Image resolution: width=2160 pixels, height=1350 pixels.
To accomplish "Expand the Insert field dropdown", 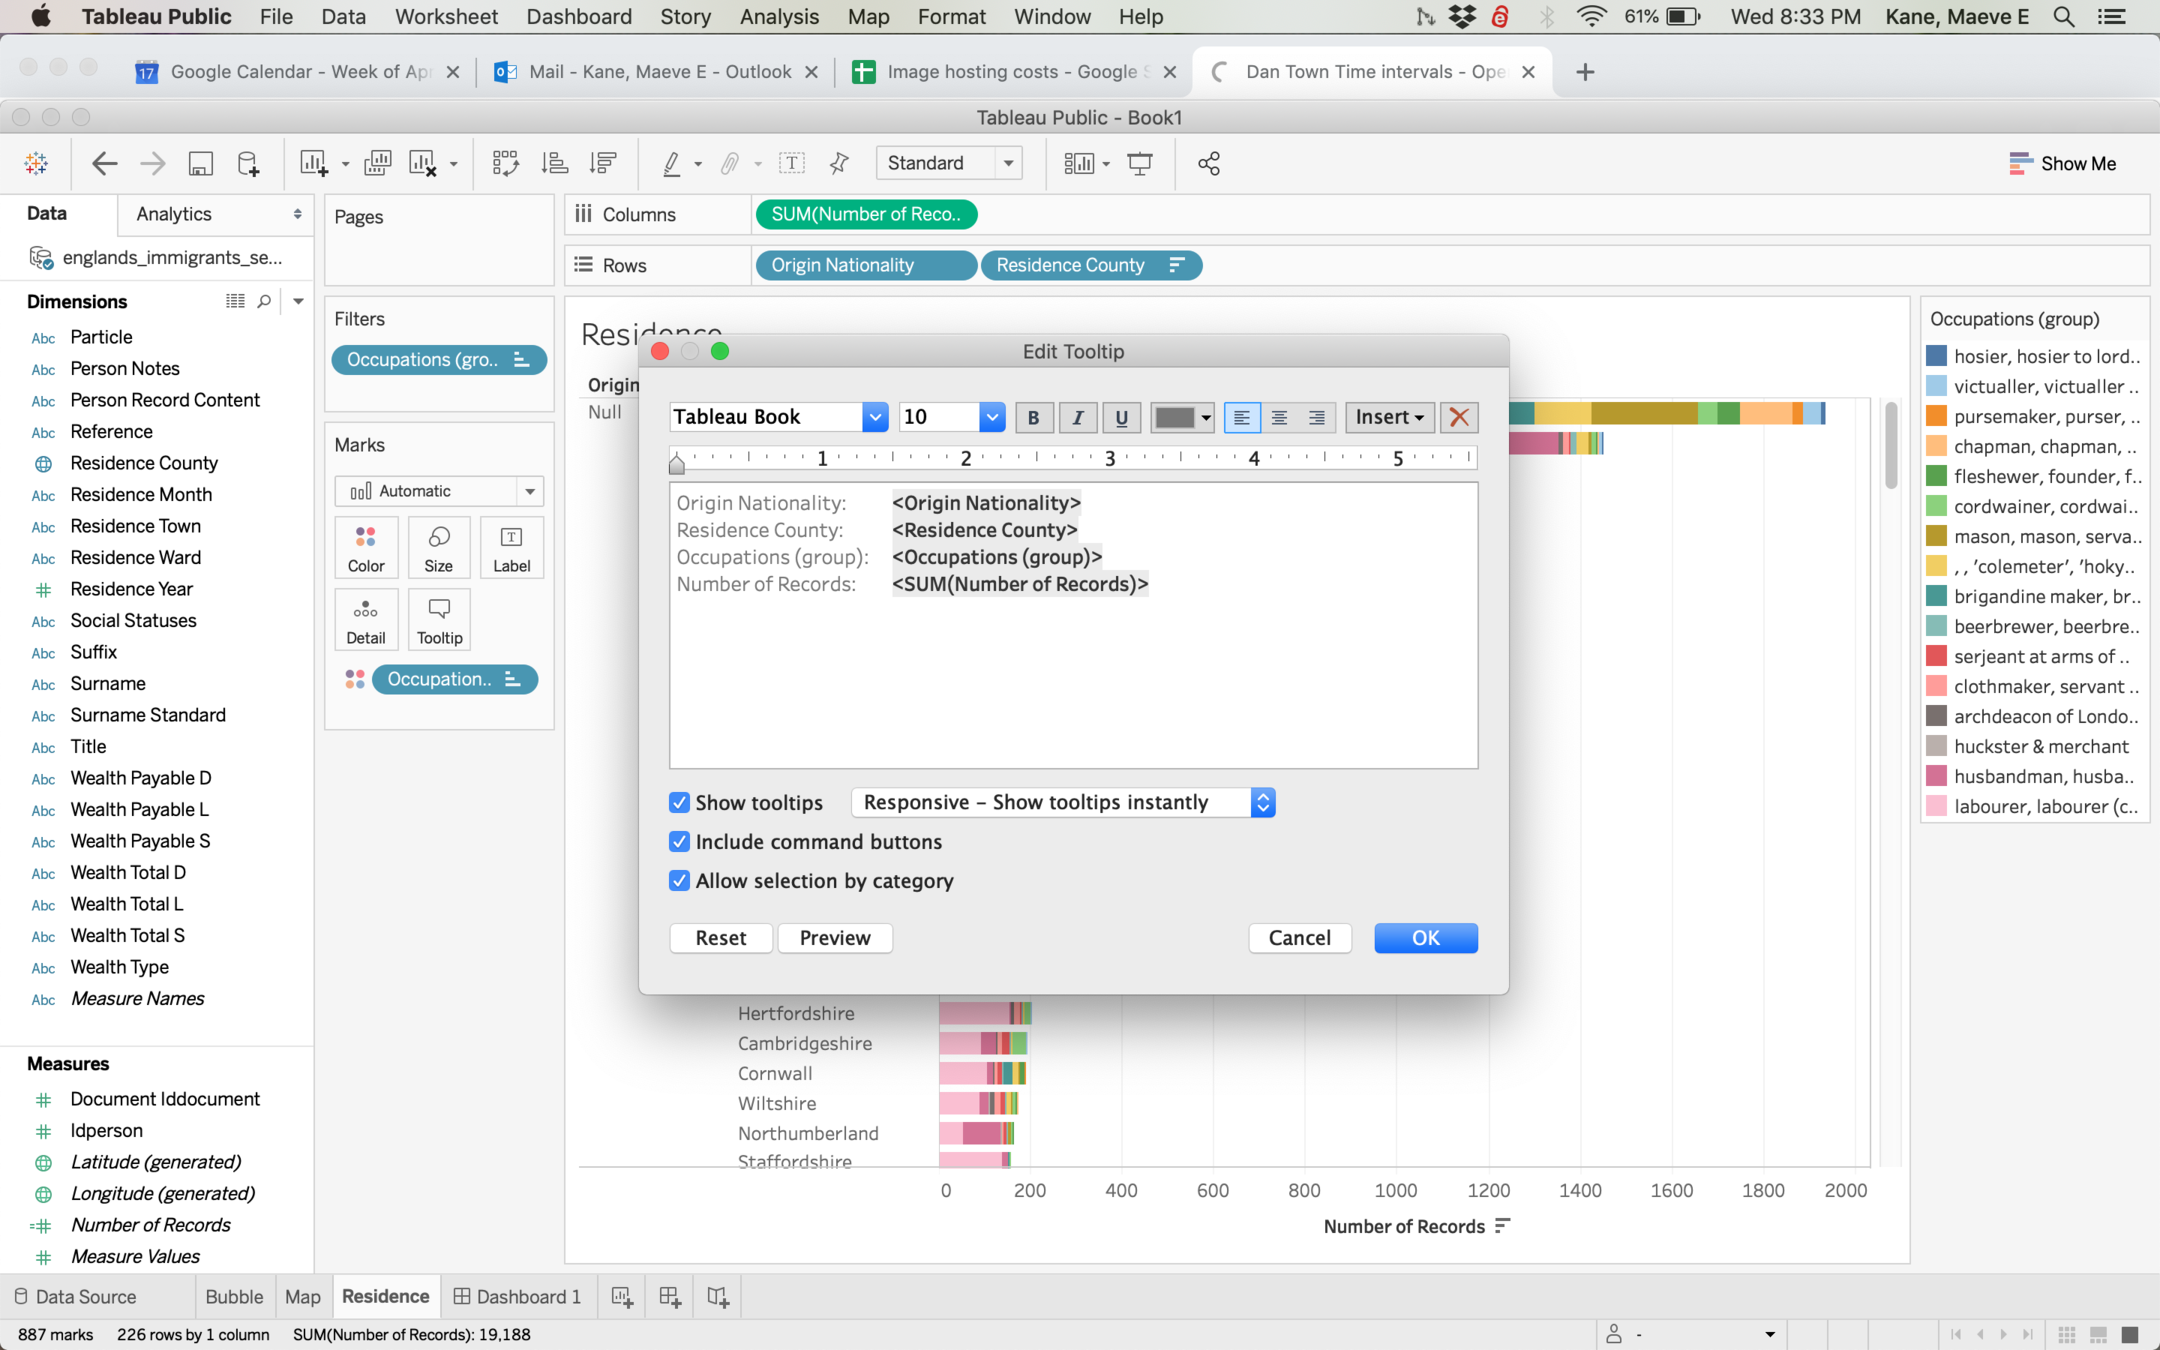I will [1389, 417].
